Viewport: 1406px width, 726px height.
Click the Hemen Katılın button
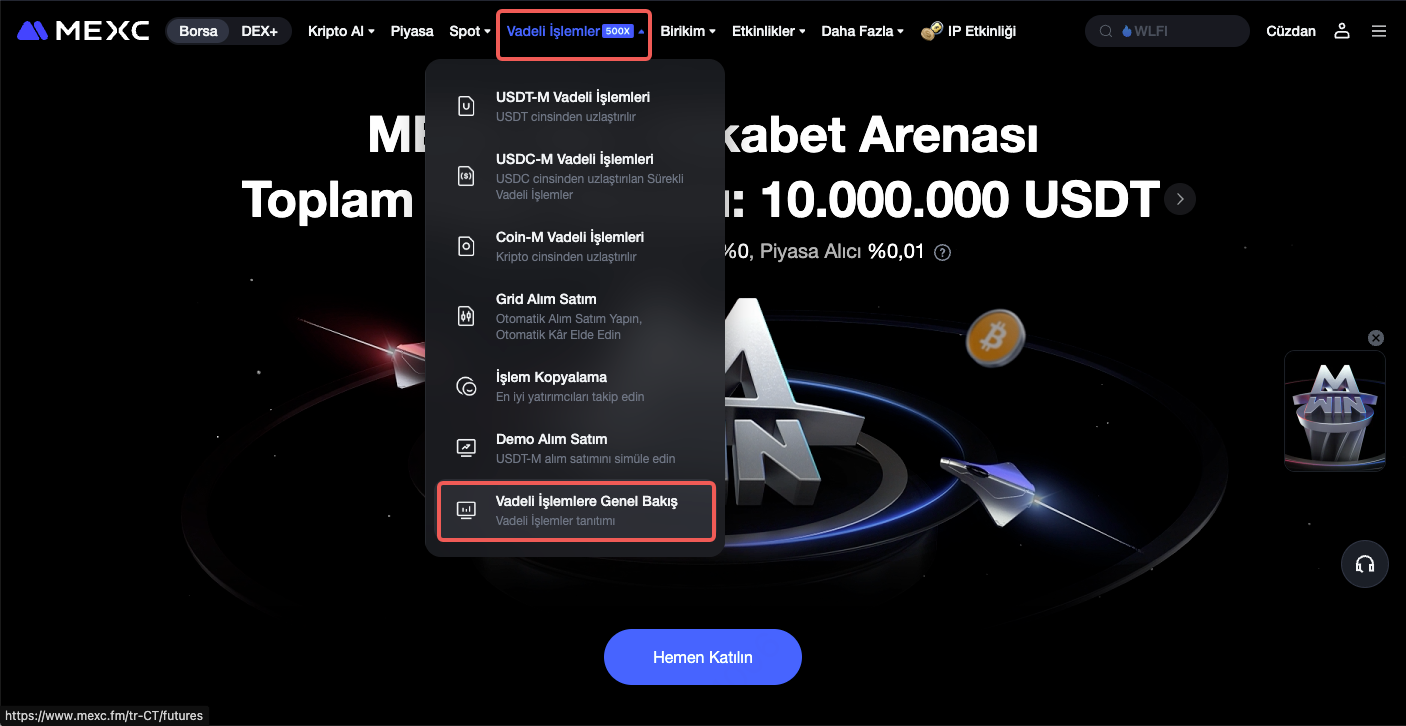click(703, 657)
